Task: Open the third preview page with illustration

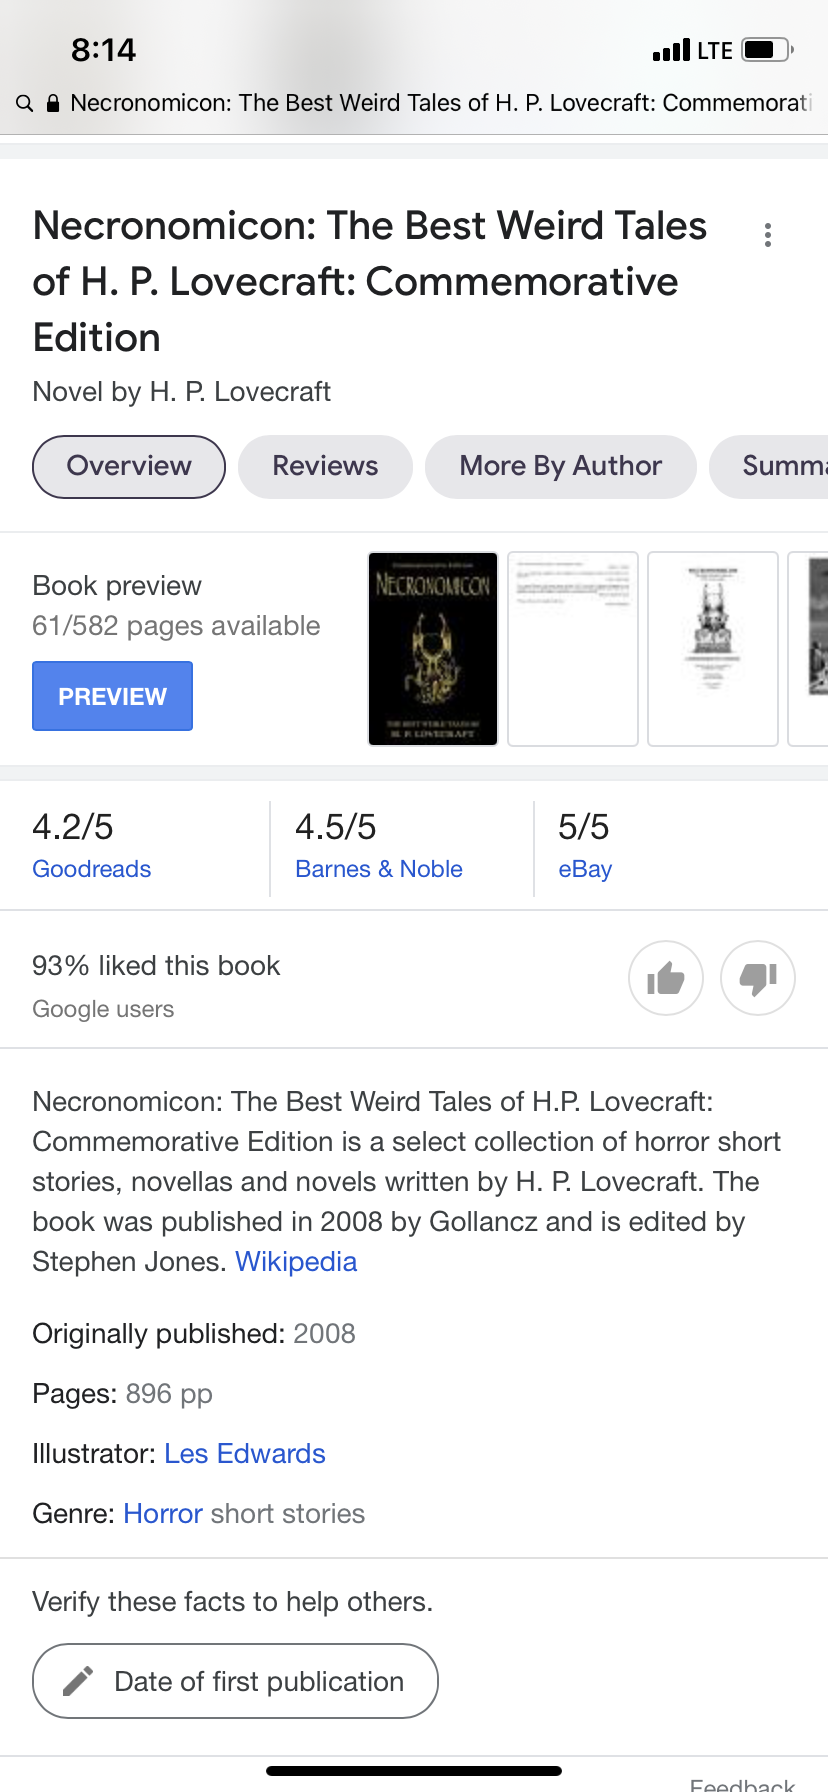Action: tap(713, 649)
